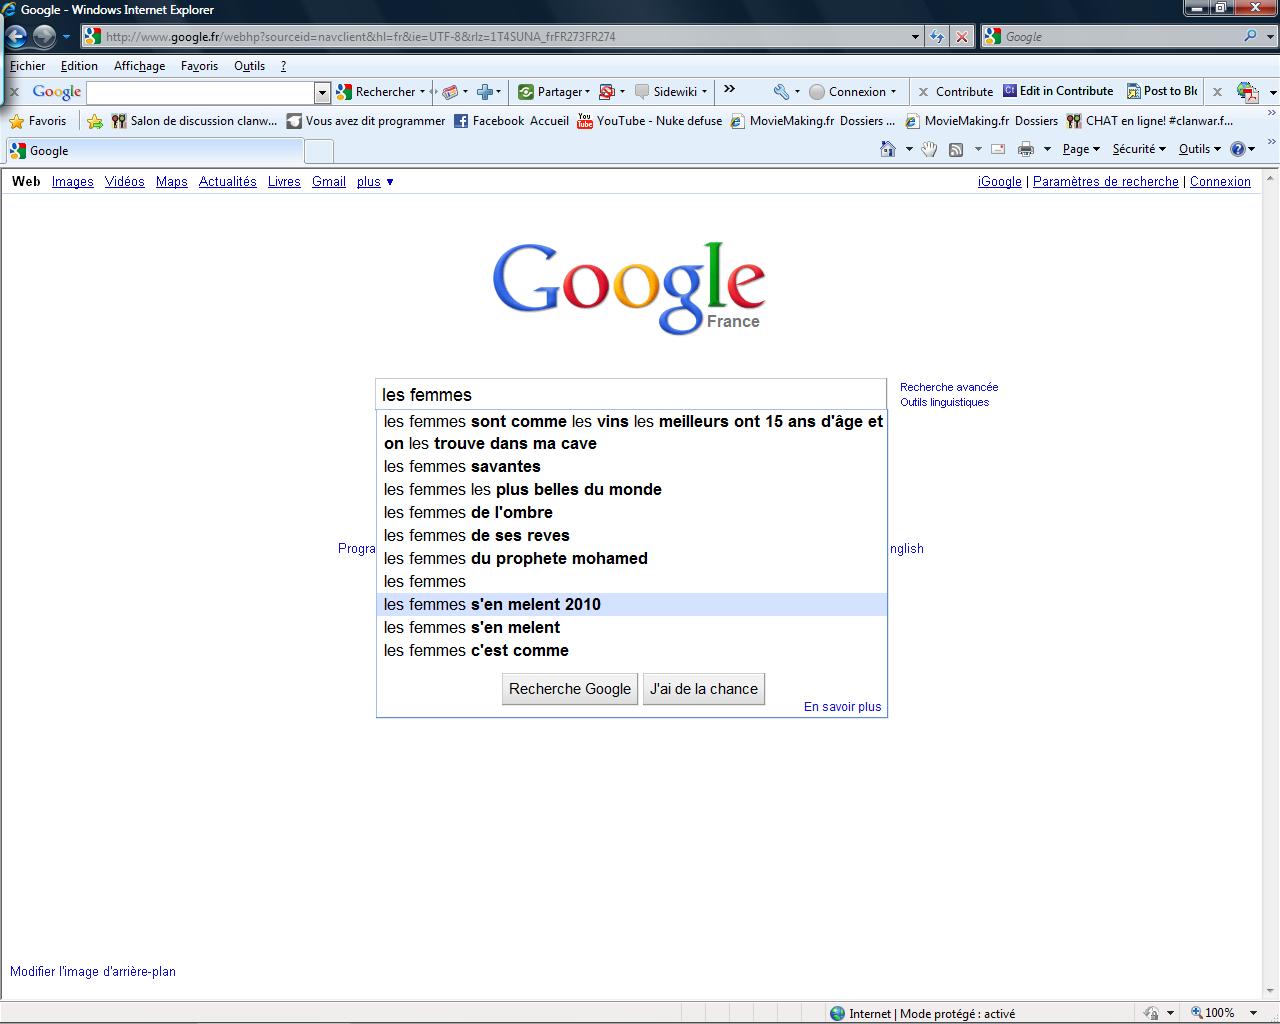This screenshot has height=1024, width=1280.
Task: Open the Fichier menu
Action: 27,66
